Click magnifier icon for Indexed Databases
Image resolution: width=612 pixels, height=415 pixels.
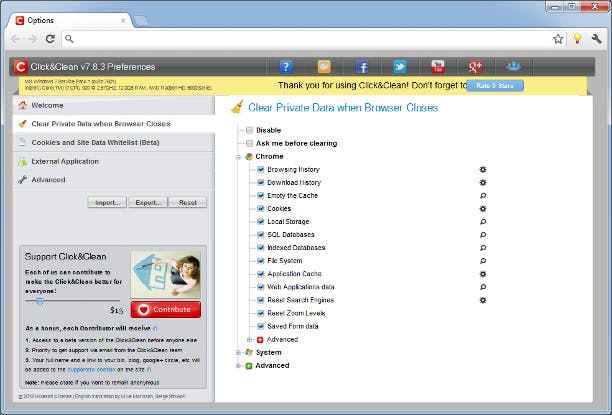483,248
